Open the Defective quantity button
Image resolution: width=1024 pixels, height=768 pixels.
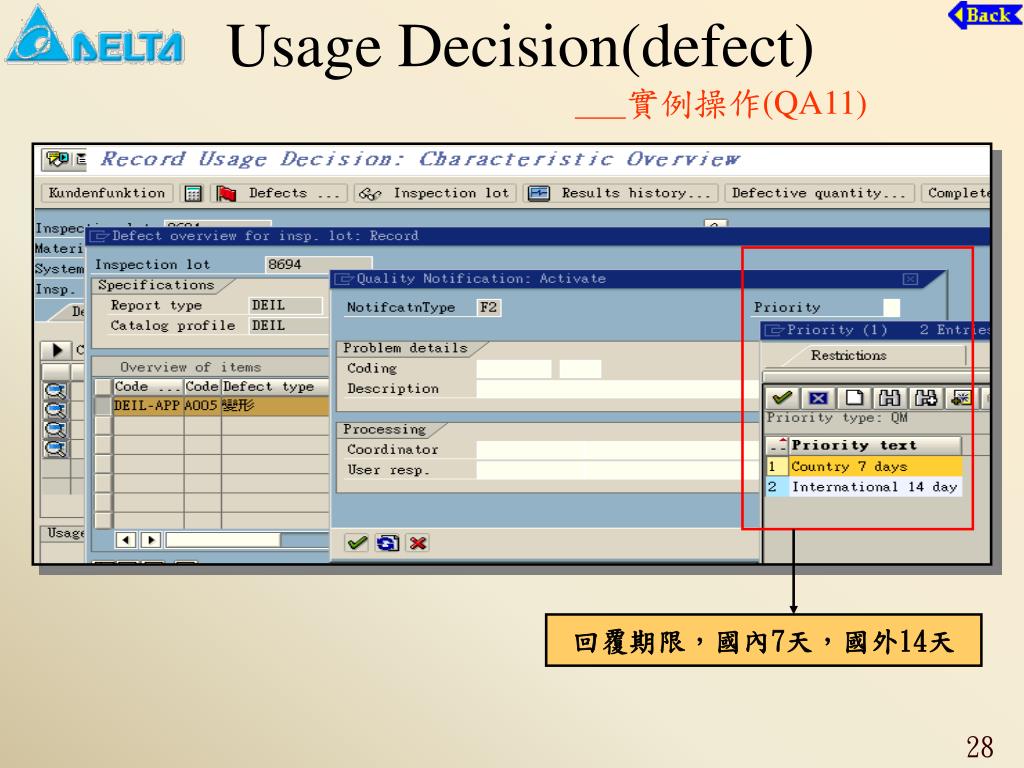tap(818, 193)
